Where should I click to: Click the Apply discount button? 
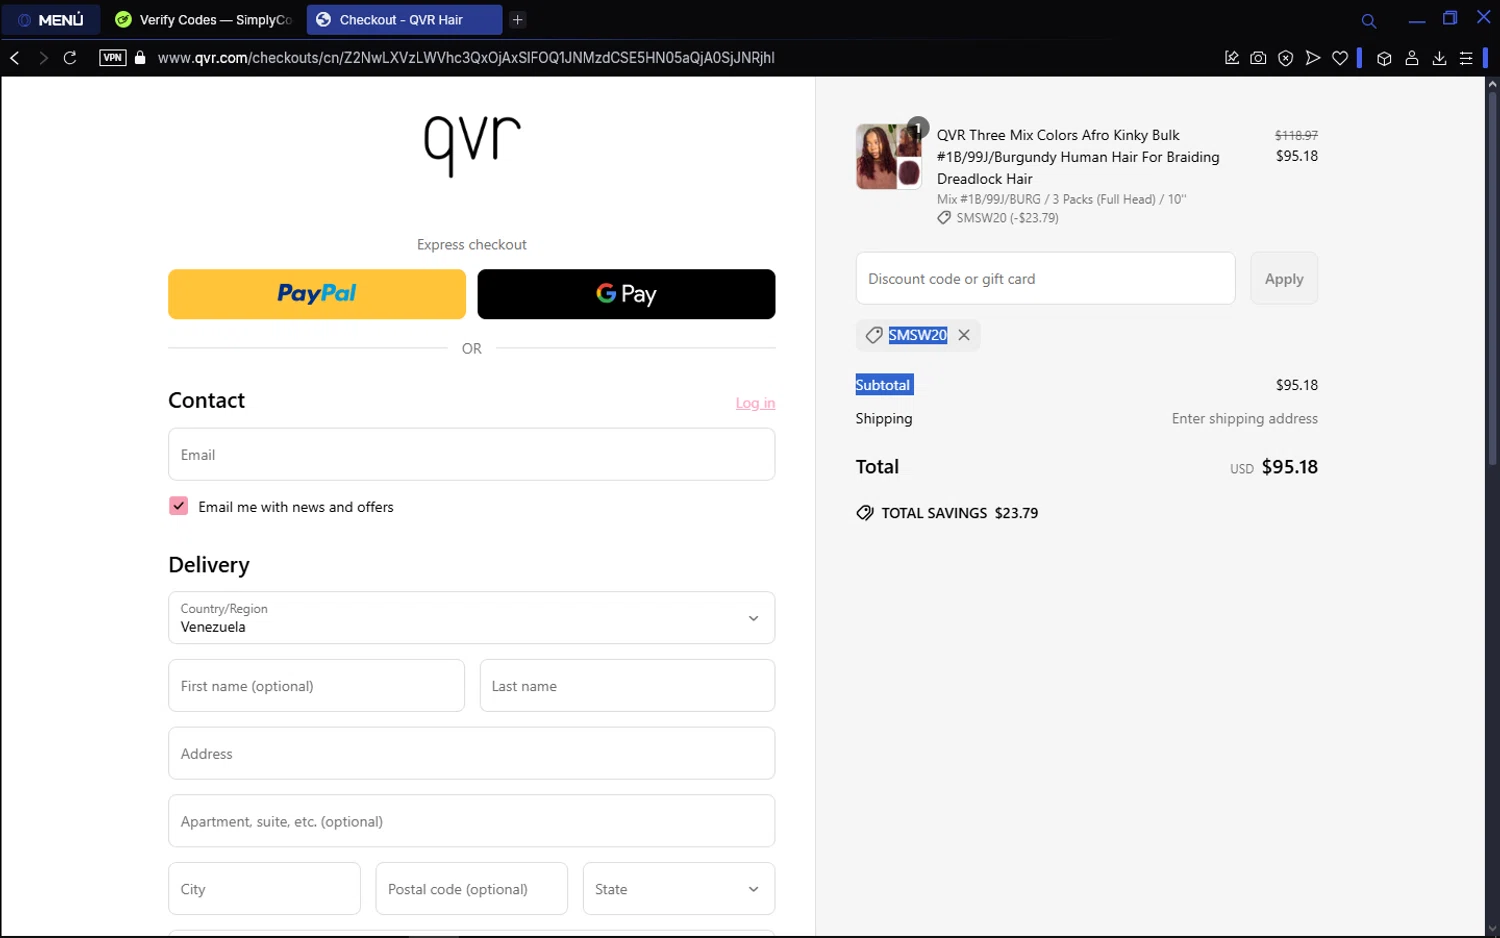pos(1284,278)
